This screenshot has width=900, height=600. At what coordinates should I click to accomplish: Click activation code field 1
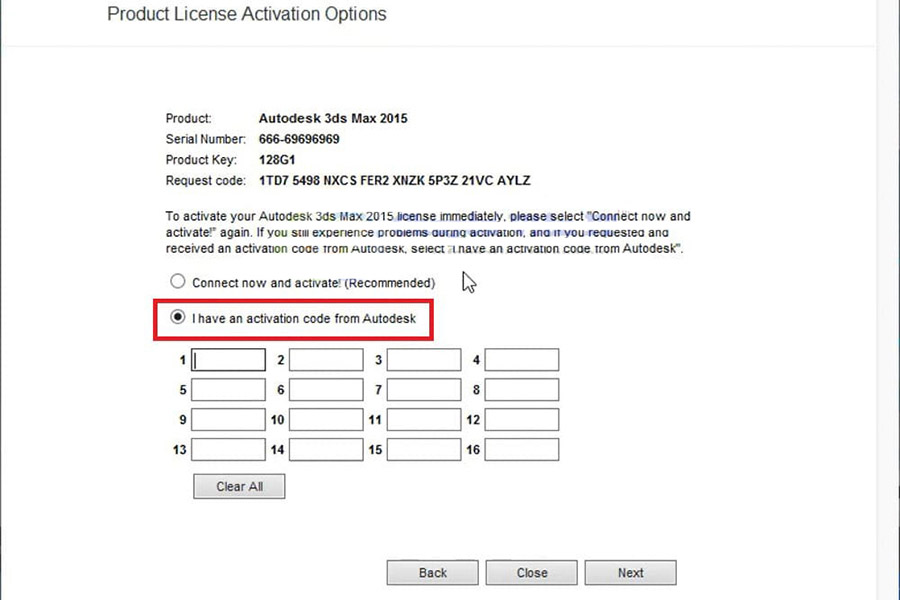pos(229,360)
